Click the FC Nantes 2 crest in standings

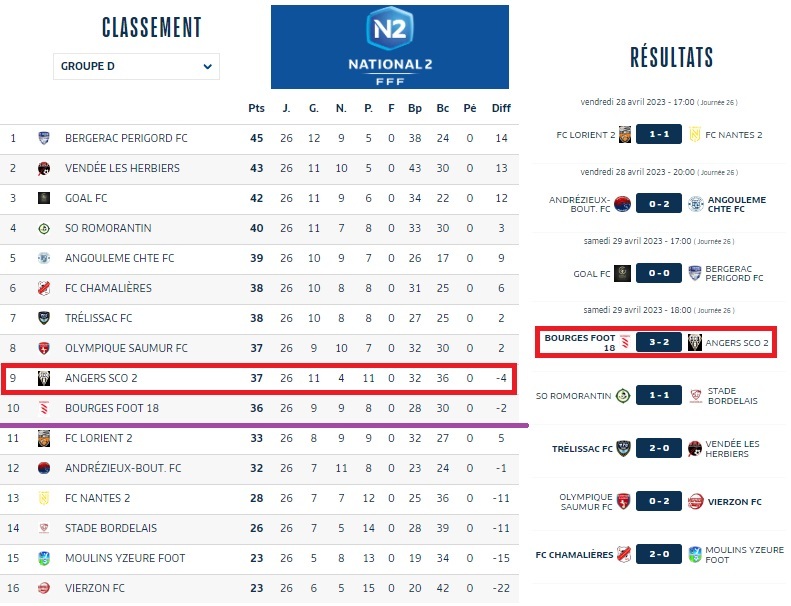pos(44,498)
